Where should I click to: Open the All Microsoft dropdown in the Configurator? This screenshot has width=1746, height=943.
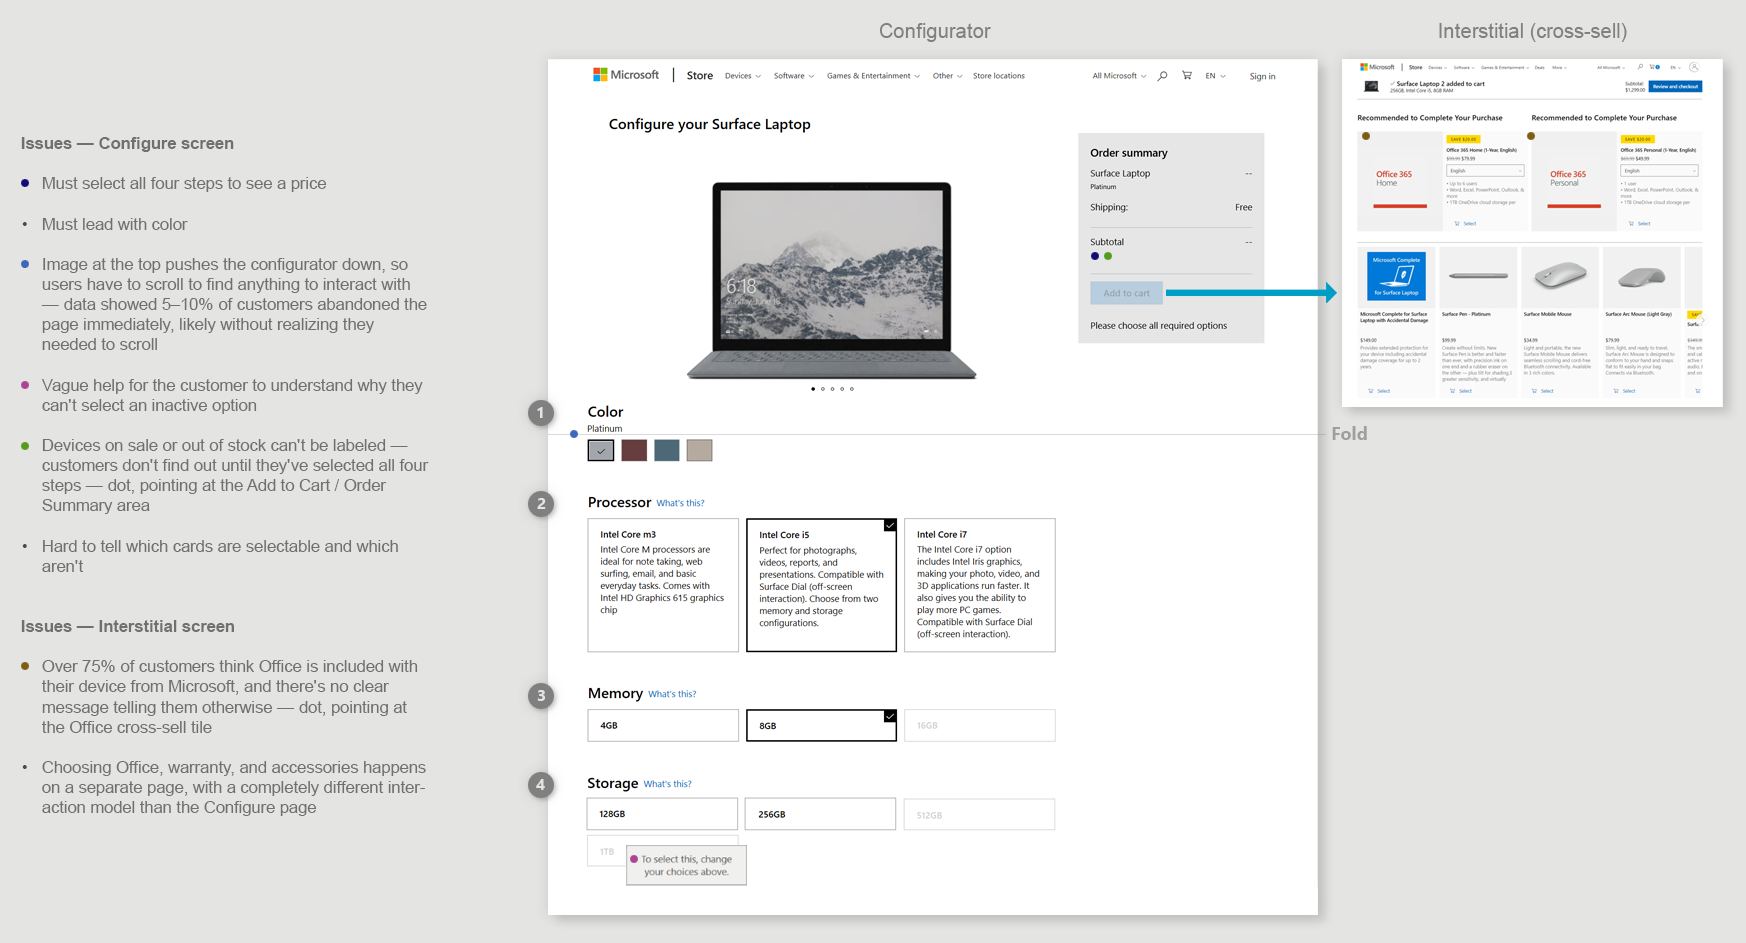coord(1119,76)
